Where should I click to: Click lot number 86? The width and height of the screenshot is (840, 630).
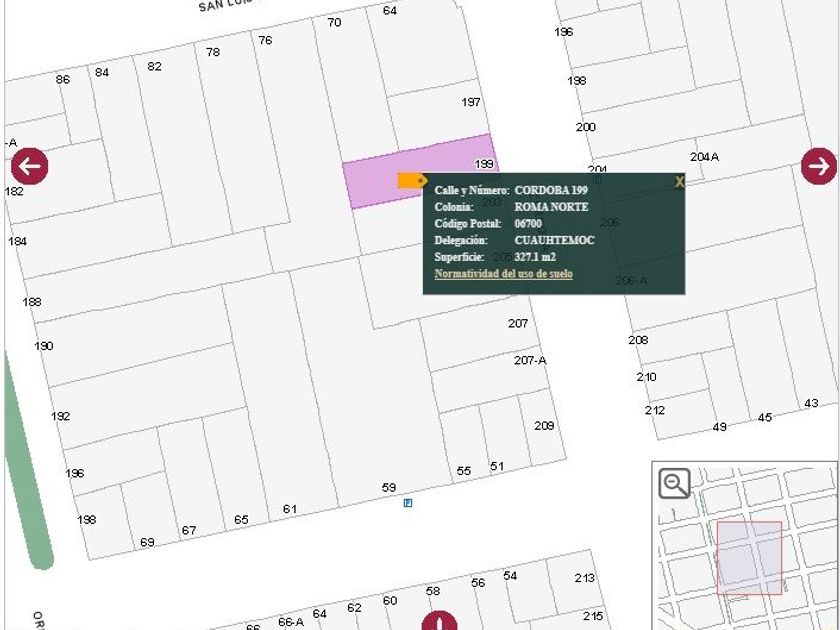coord(63,79)
